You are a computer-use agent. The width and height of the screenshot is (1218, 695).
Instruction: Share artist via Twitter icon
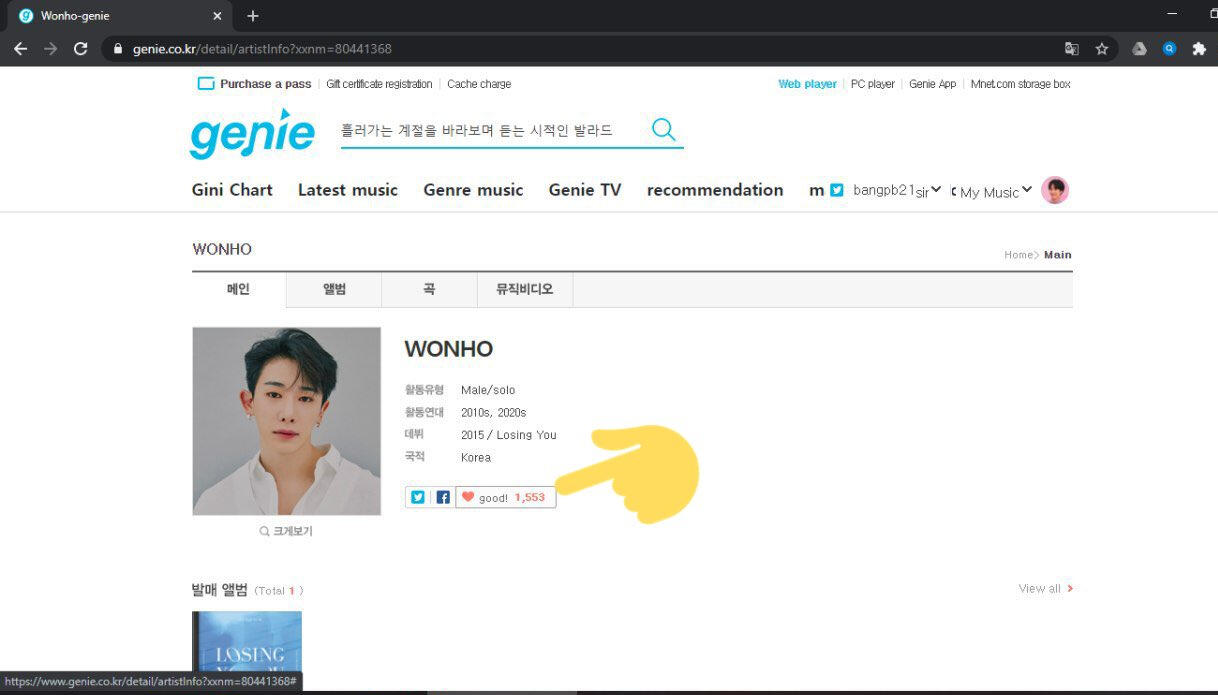point(418,497)
